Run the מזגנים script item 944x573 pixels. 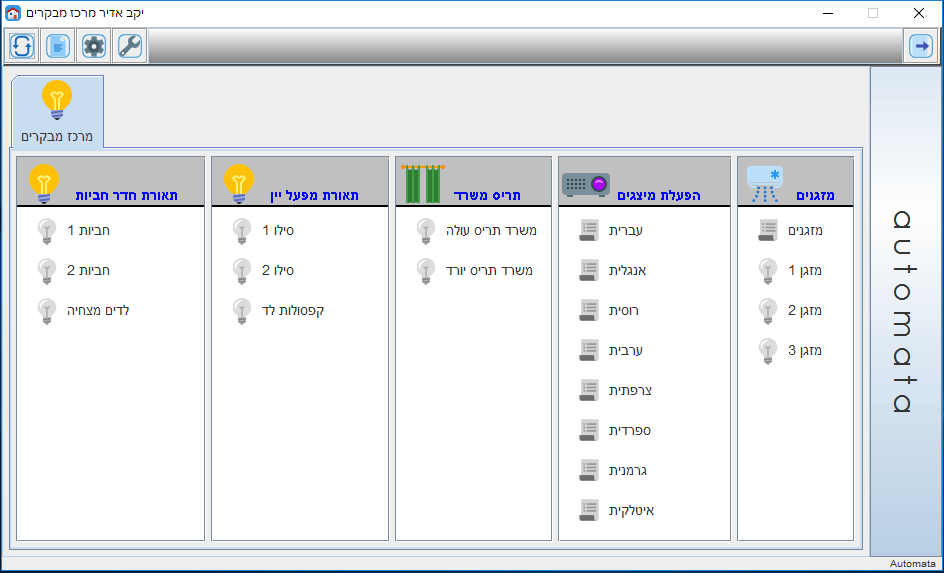pos(767,231)
